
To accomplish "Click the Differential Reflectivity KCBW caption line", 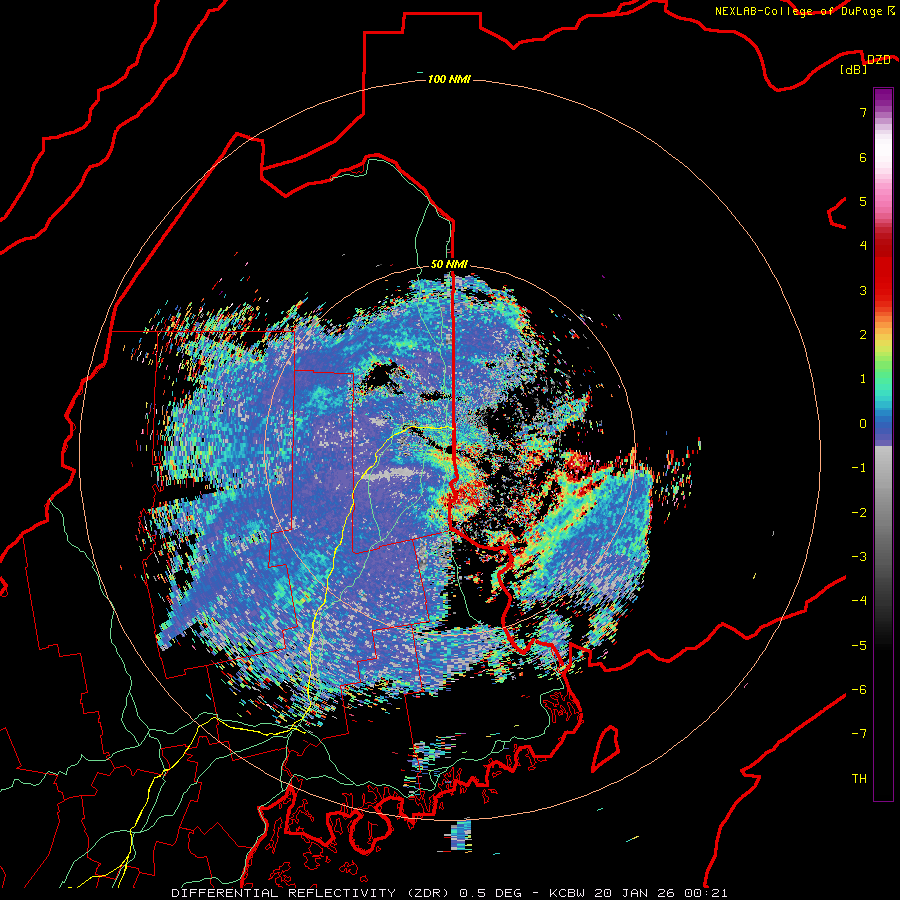I will (449, 893).
